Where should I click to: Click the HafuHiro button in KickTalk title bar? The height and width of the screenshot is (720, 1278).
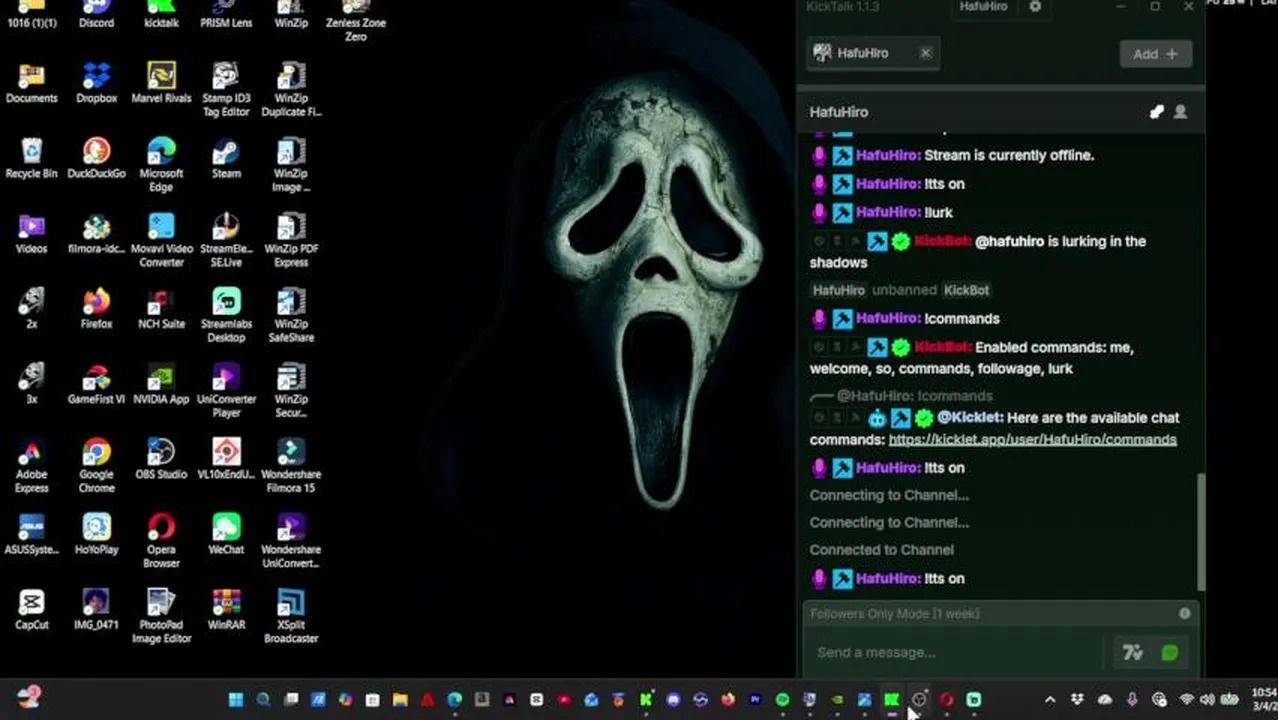pos(983,6)
